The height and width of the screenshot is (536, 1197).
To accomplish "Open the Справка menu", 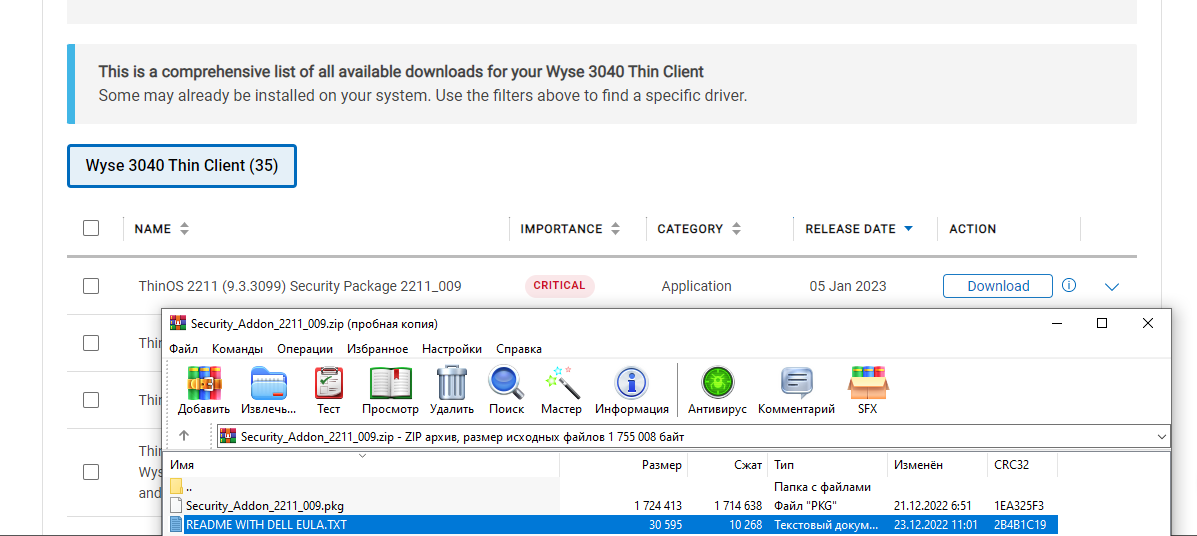I will click(x=519, y=349).
